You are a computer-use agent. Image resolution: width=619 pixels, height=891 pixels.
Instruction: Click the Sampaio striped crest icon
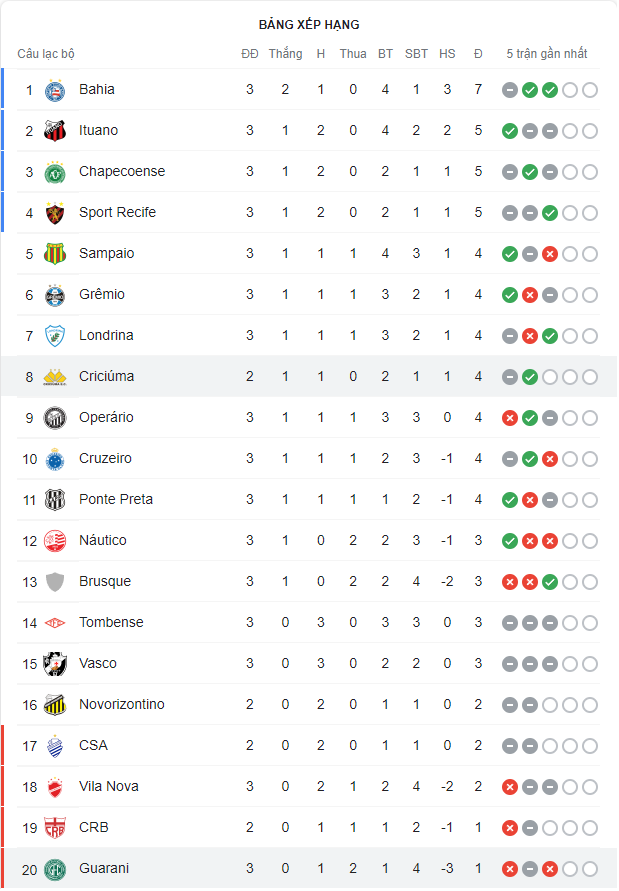pyautogui.click(x=55, y=254)
